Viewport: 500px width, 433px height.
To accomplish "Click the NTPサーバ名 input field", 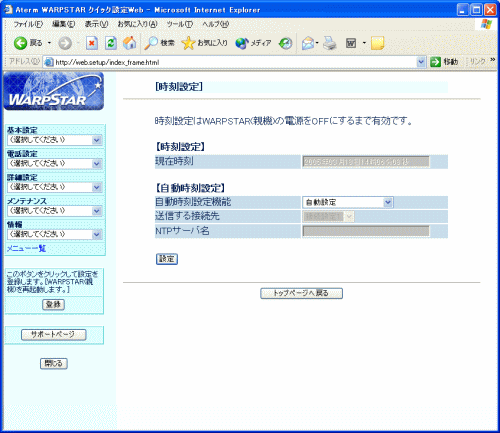I will click(x=366, y=231).
